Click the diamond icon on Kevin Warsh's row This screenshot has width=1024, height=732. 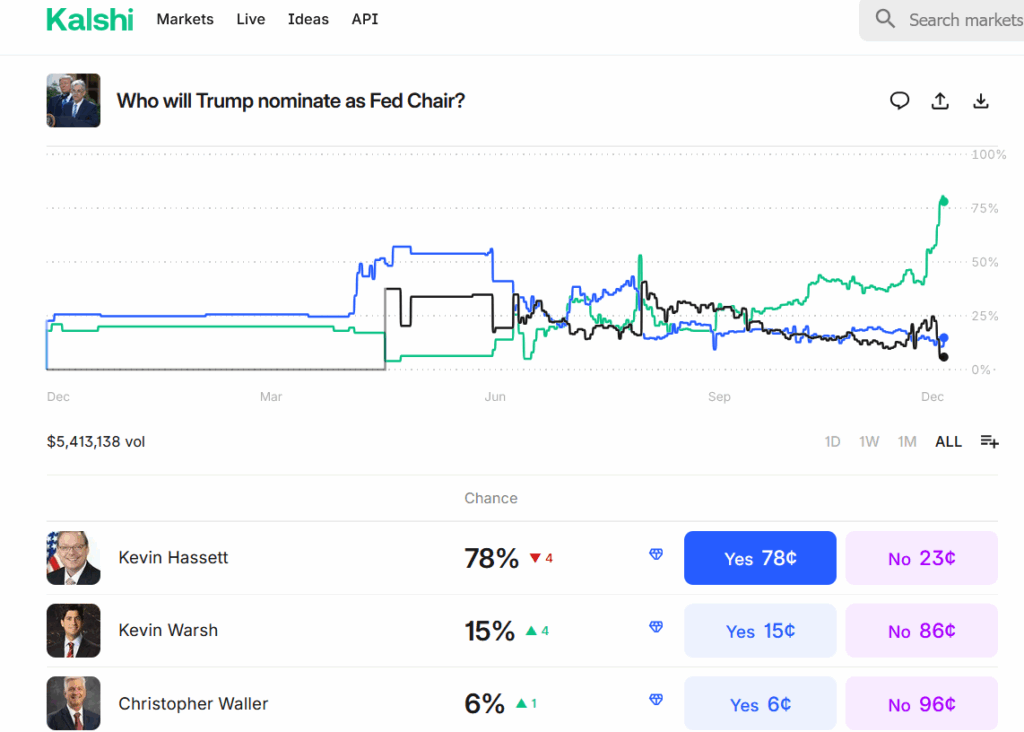point(656,625)
